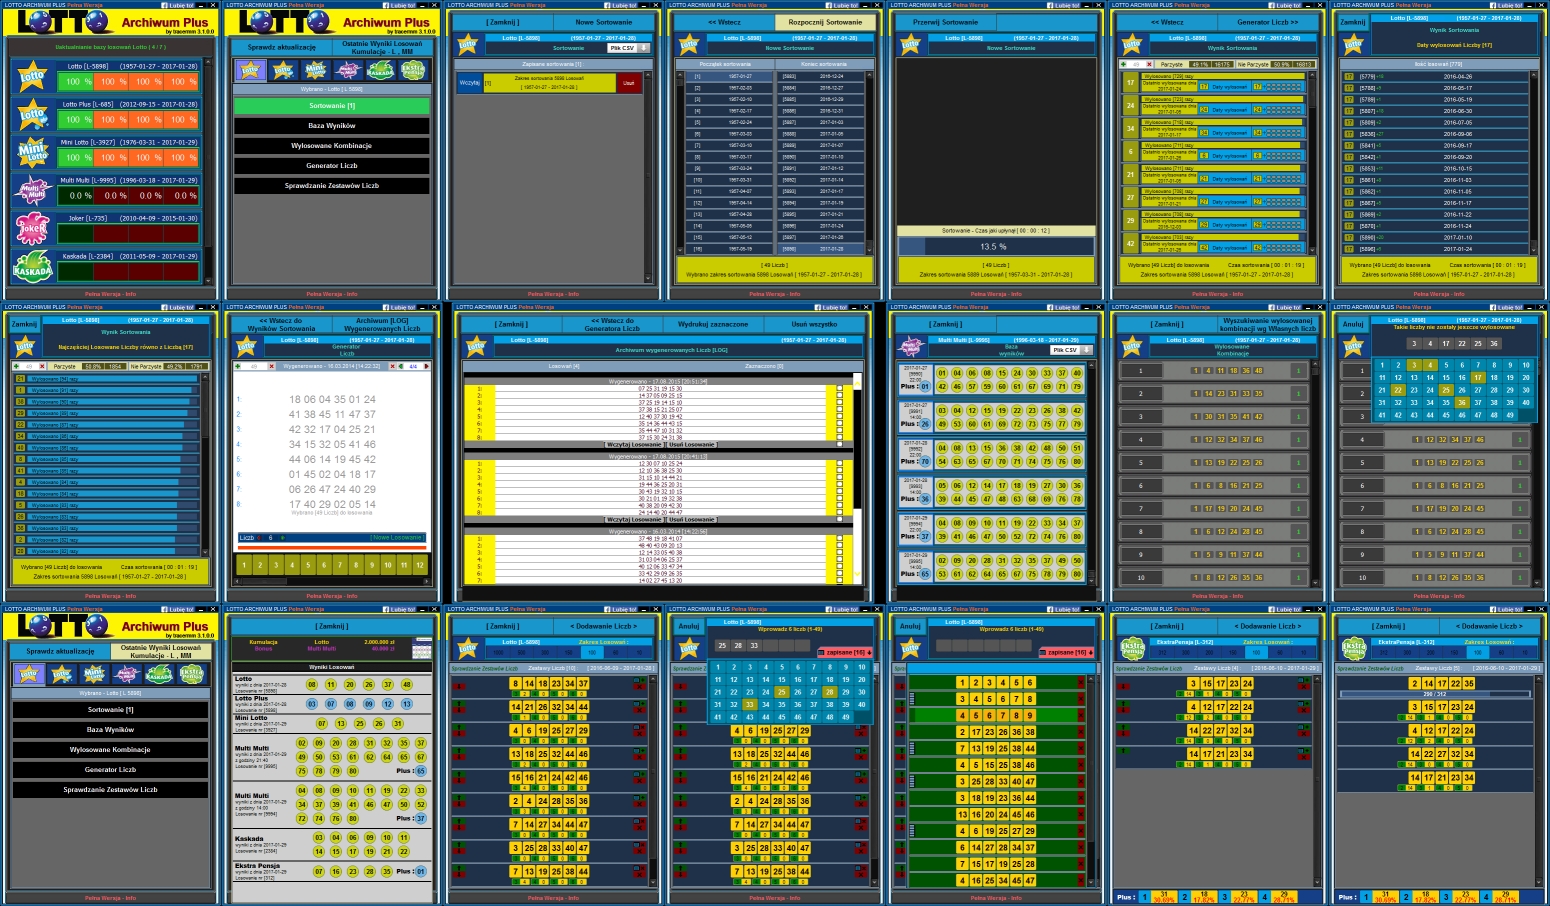Click the Nowe Sortowanie button

click(x=603, y=21)
